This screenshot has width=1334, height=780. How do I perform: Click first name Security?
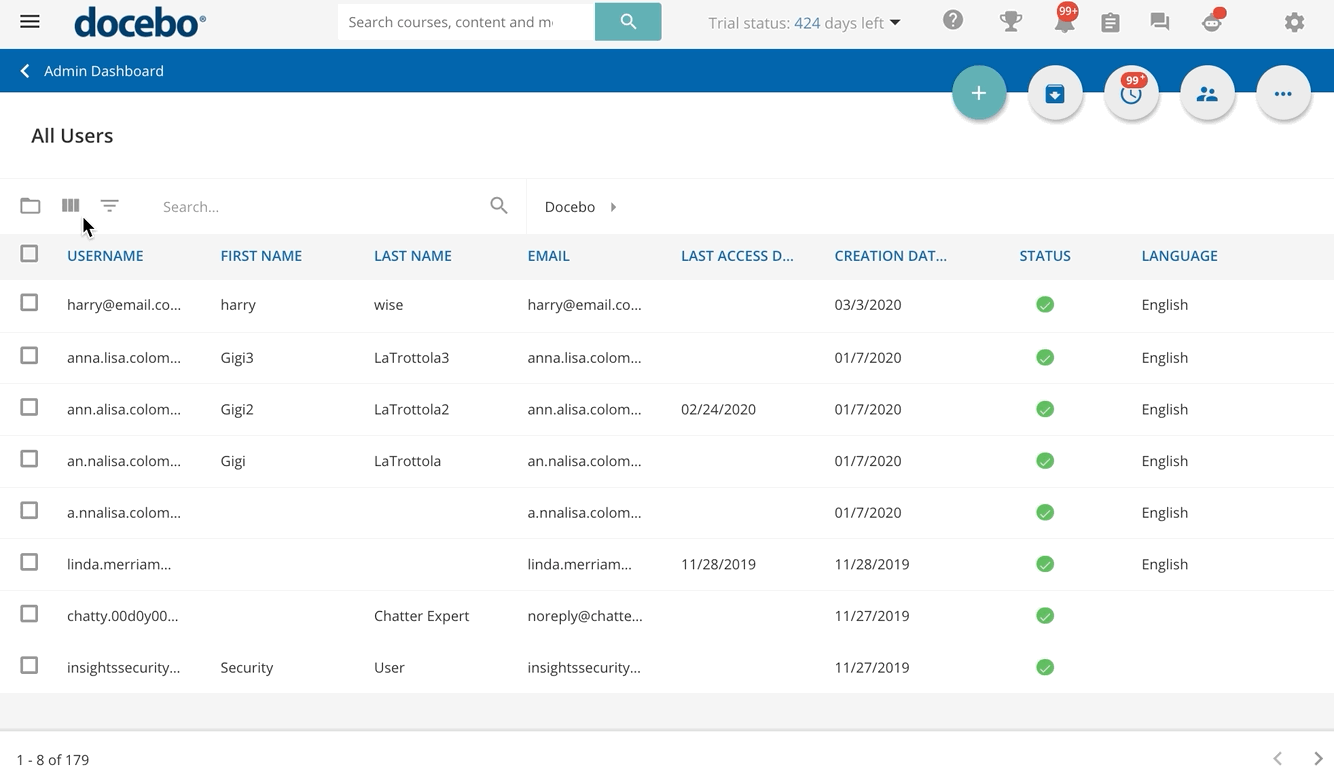[x=247, y=667]
